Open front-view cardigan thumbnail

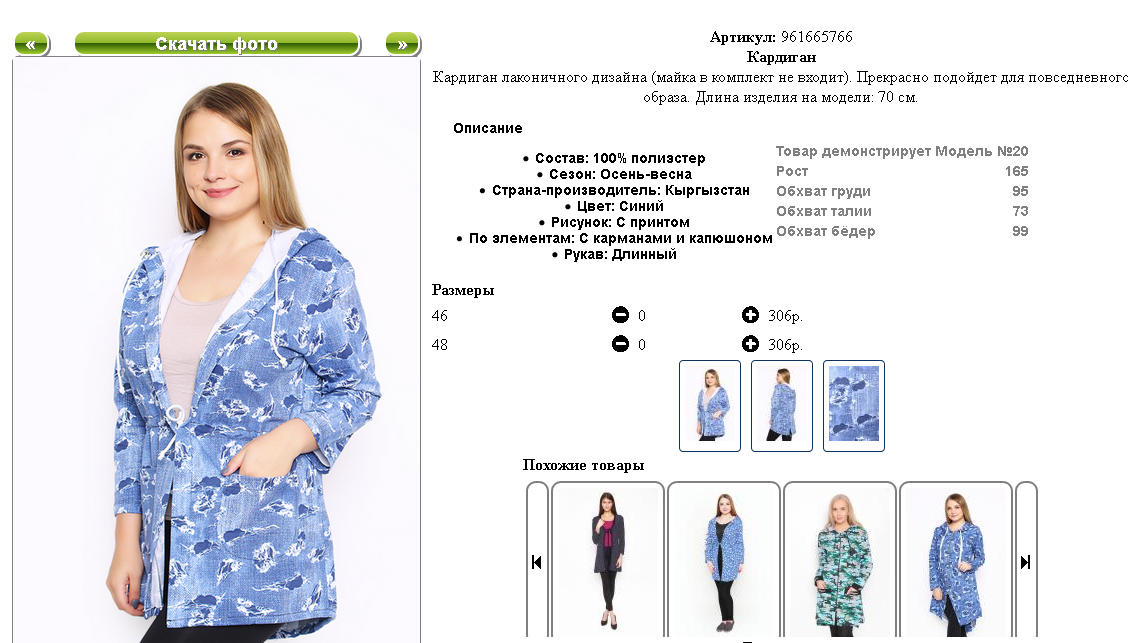tap(710, 406)
